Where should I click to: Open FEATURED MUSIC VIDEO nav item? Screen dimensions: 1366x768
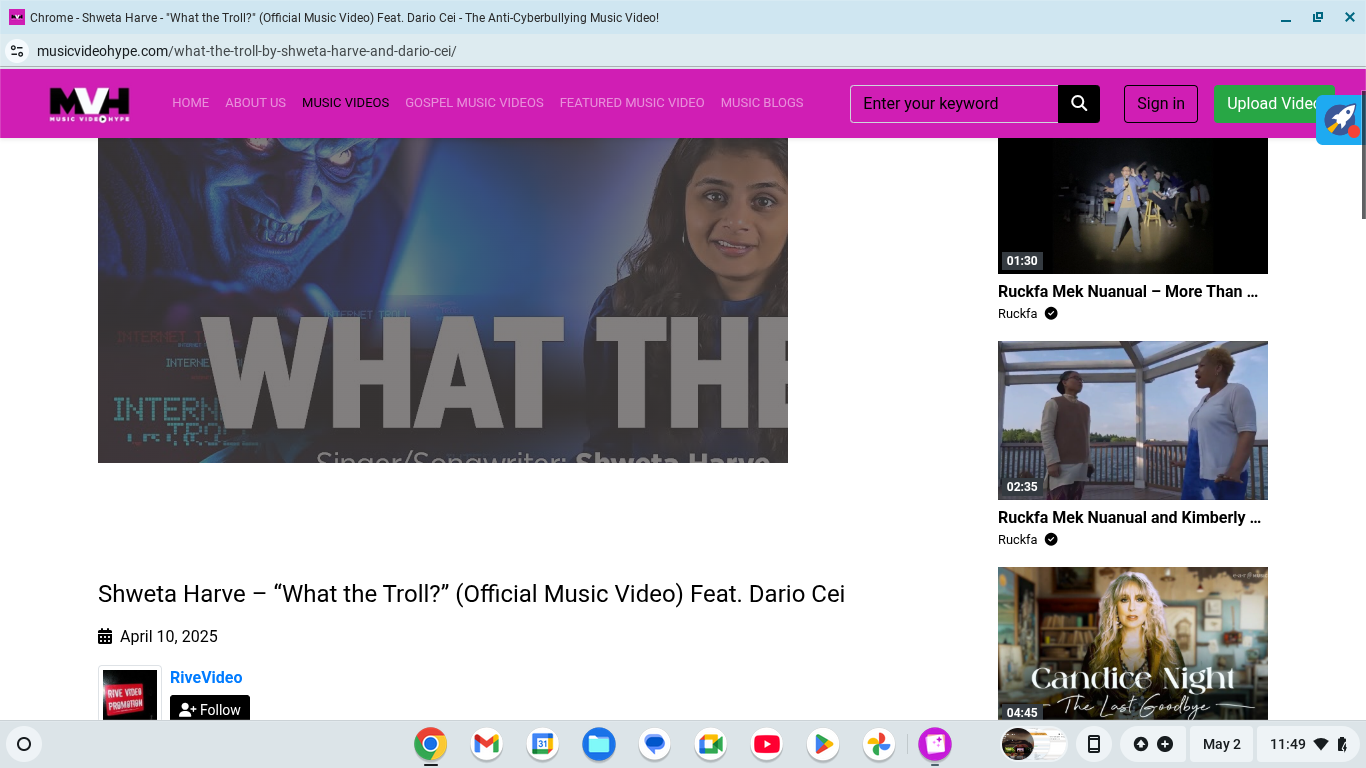(632, 103)
